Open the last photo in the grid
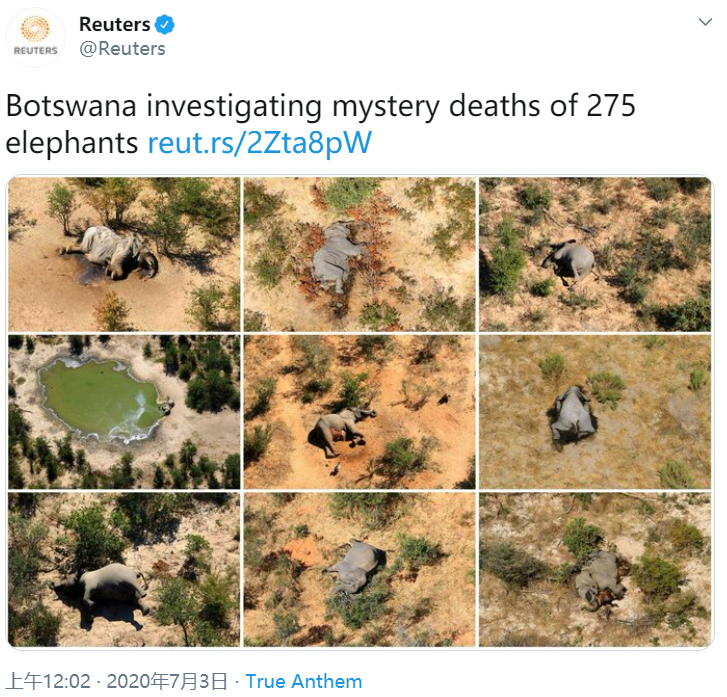Image resolution: width=727 pixels, height=697 pixels. point(594,569)
